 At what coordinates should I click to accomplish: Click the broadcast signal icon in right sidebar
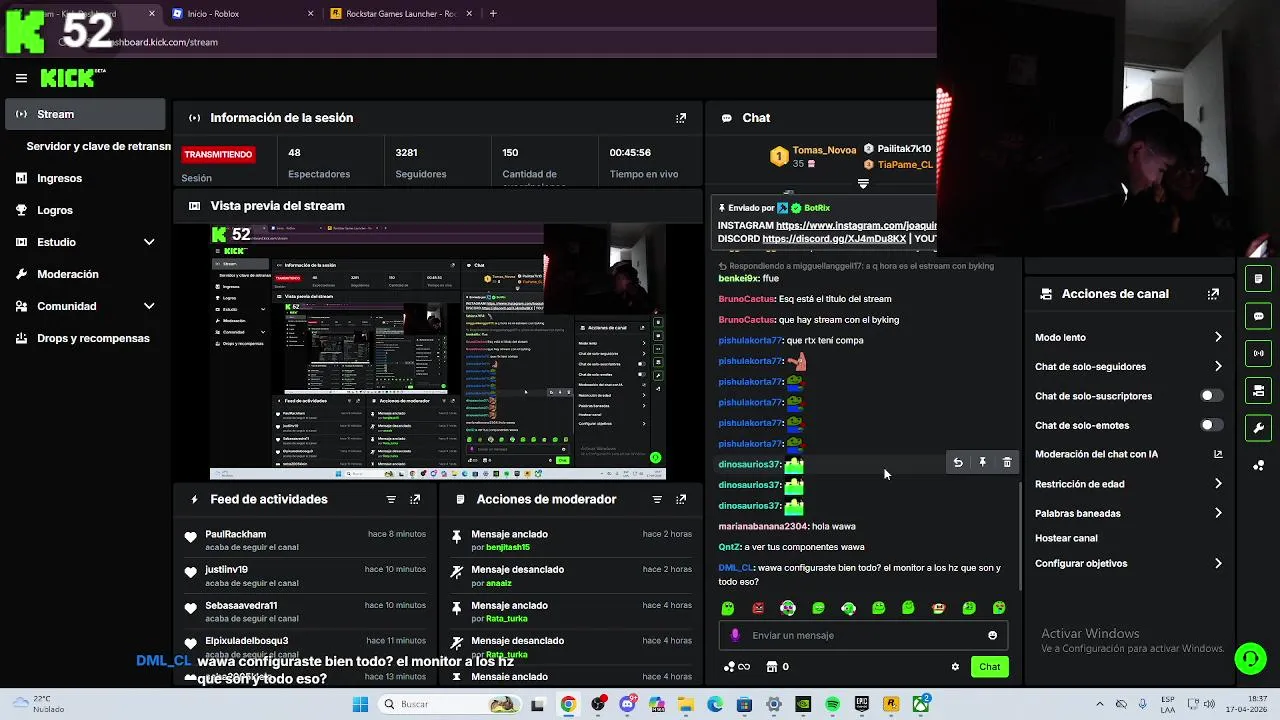tap(1258, 353)
